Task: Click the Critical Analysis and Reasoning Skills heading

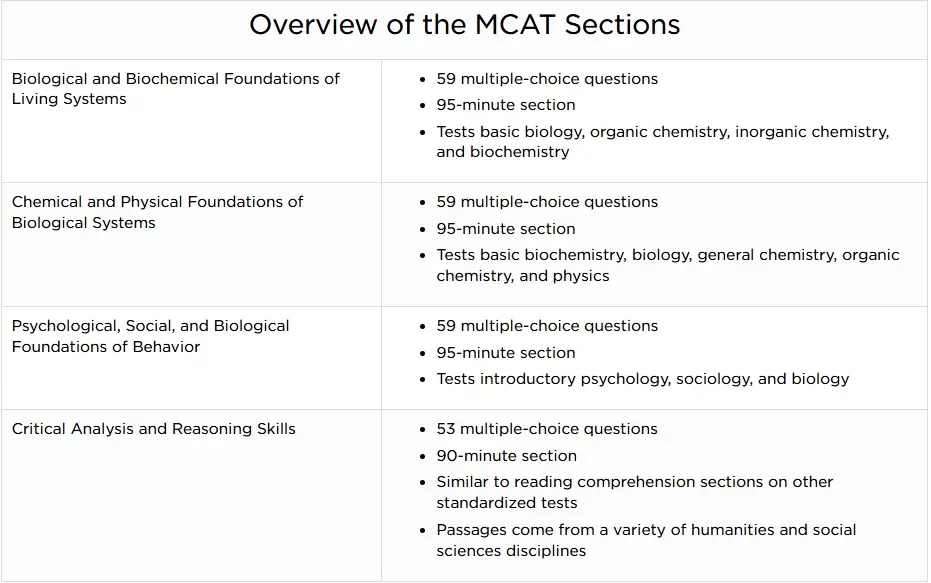Action: click(154, 428)
